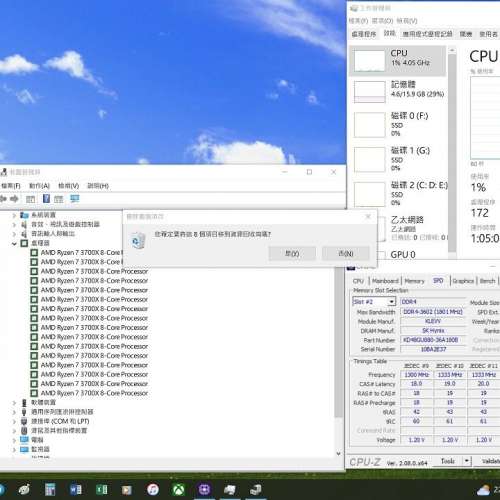Open Word from the taskbar

[x=76, y=489]
